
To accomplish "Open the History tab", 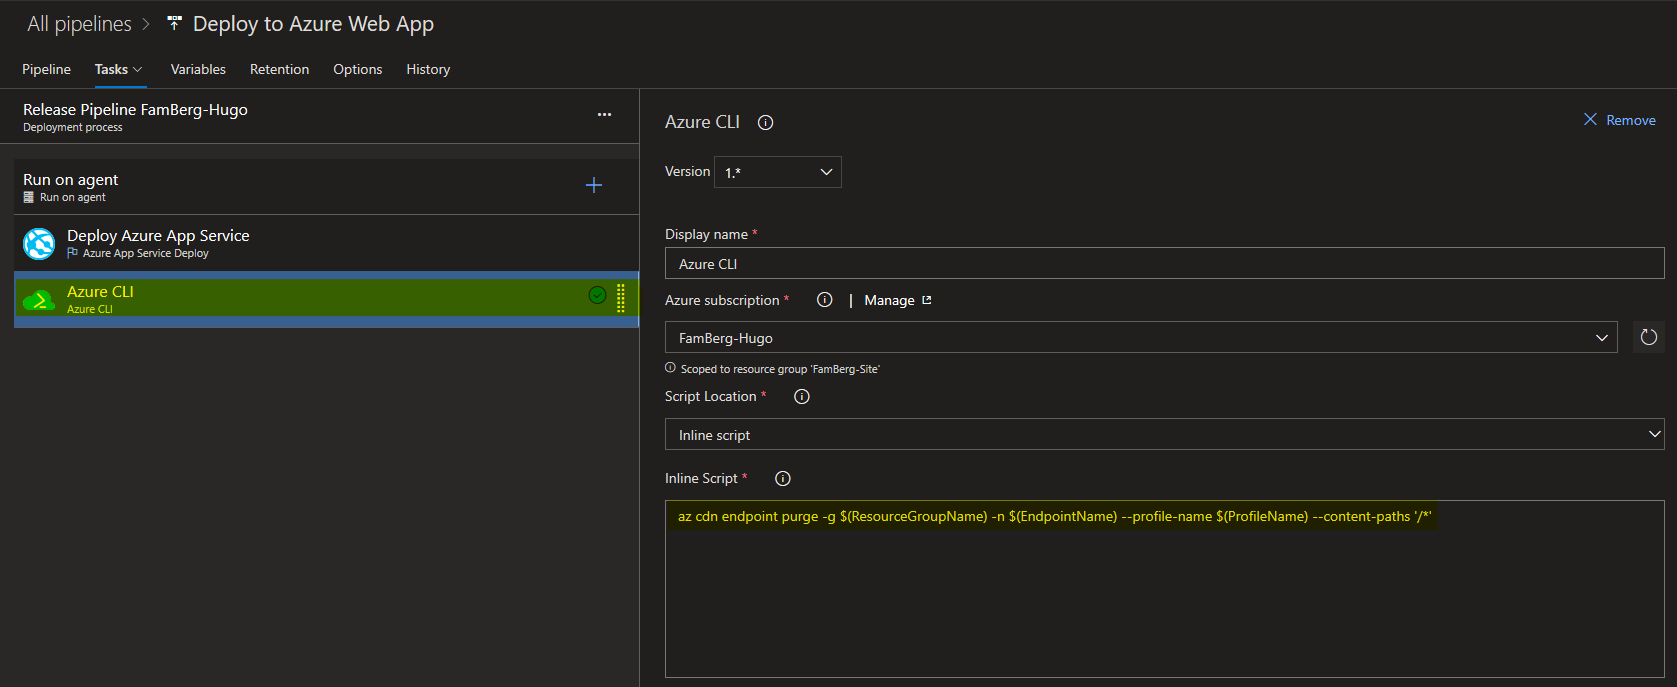I will tap(428, 69).
